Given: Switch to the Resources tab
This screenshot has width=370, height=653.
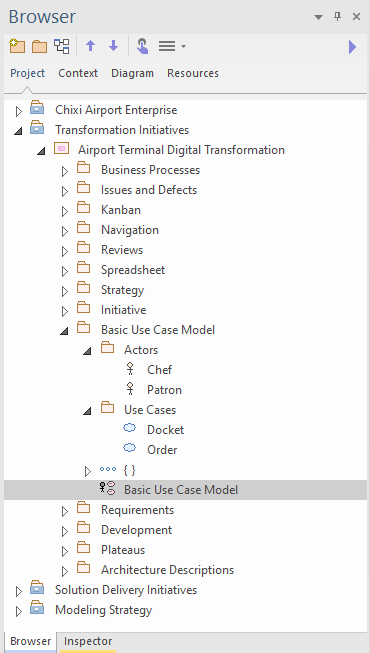Looking at the screenshot, I should click(192, 73).
